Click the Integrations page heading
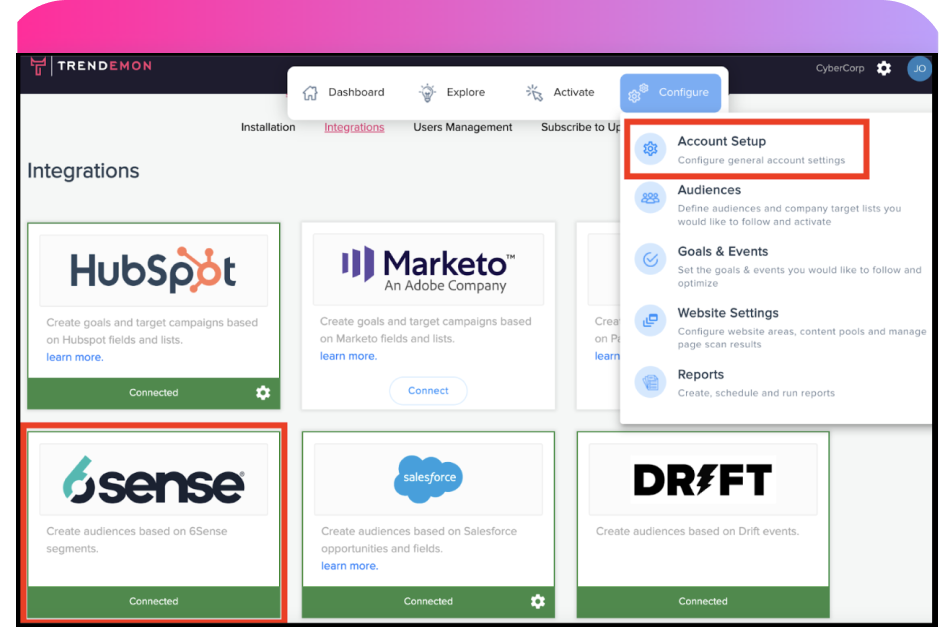The image size is (948, 627). [x=83, y=171]
